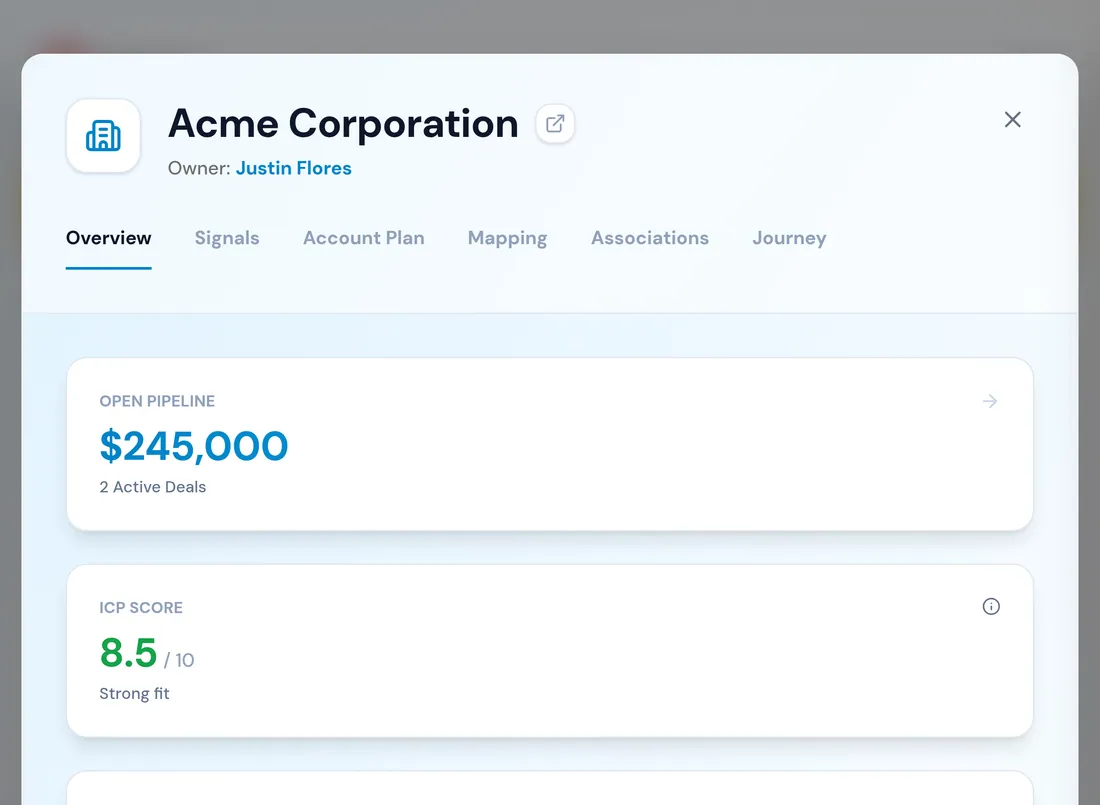Click the ICP SCORE heading
The image size is (1100, 805).
141,608
